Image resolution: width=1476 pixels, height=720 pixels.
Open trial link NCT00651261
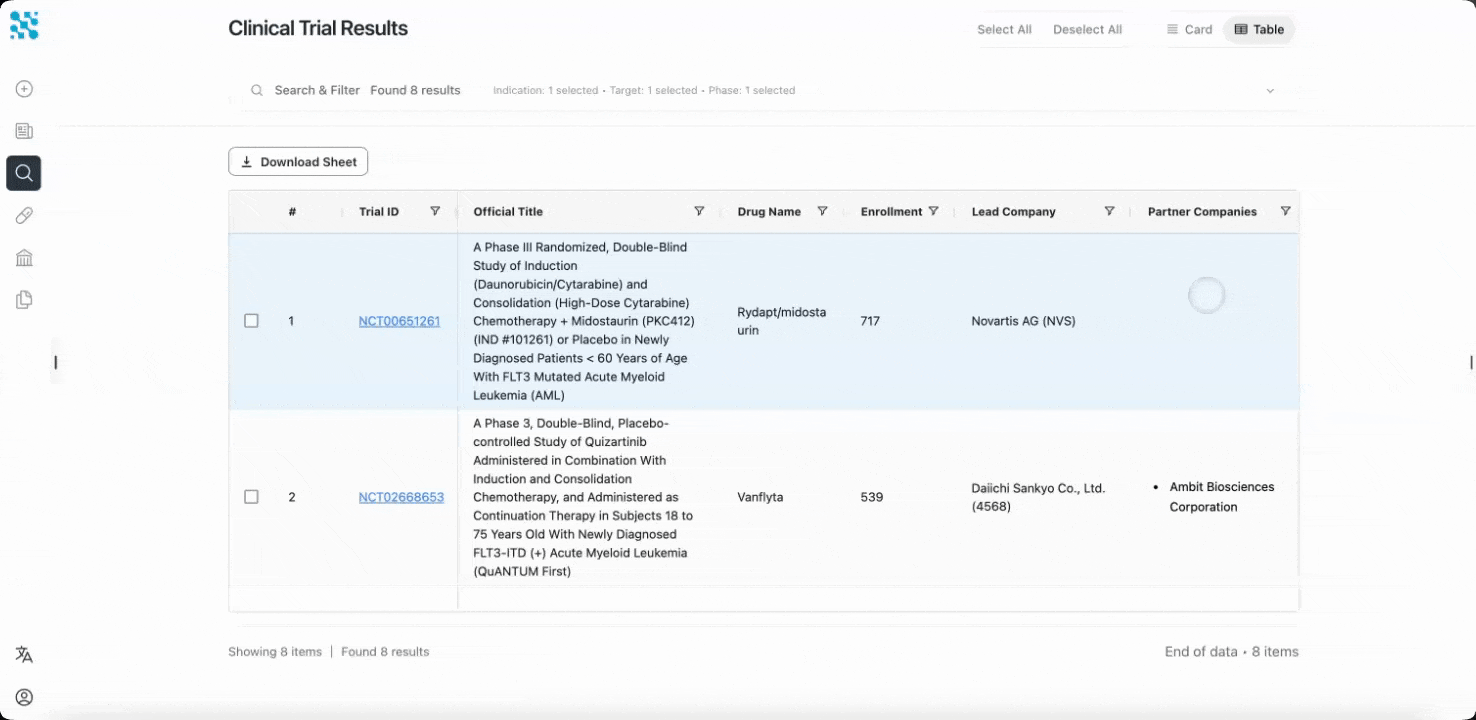tap(399, 321)
